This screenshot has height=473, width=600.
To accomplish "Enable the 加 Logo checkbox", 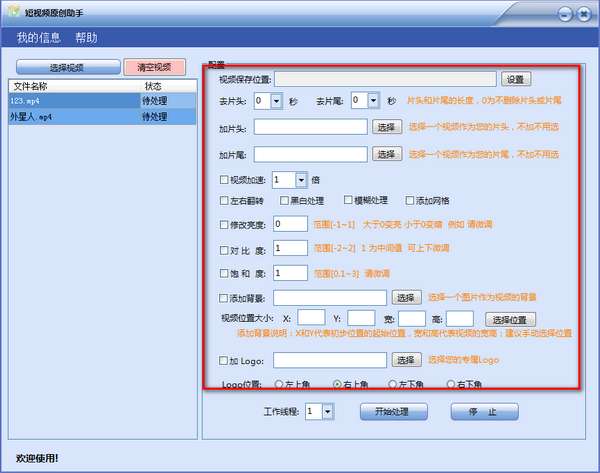I will click(223, 360).
